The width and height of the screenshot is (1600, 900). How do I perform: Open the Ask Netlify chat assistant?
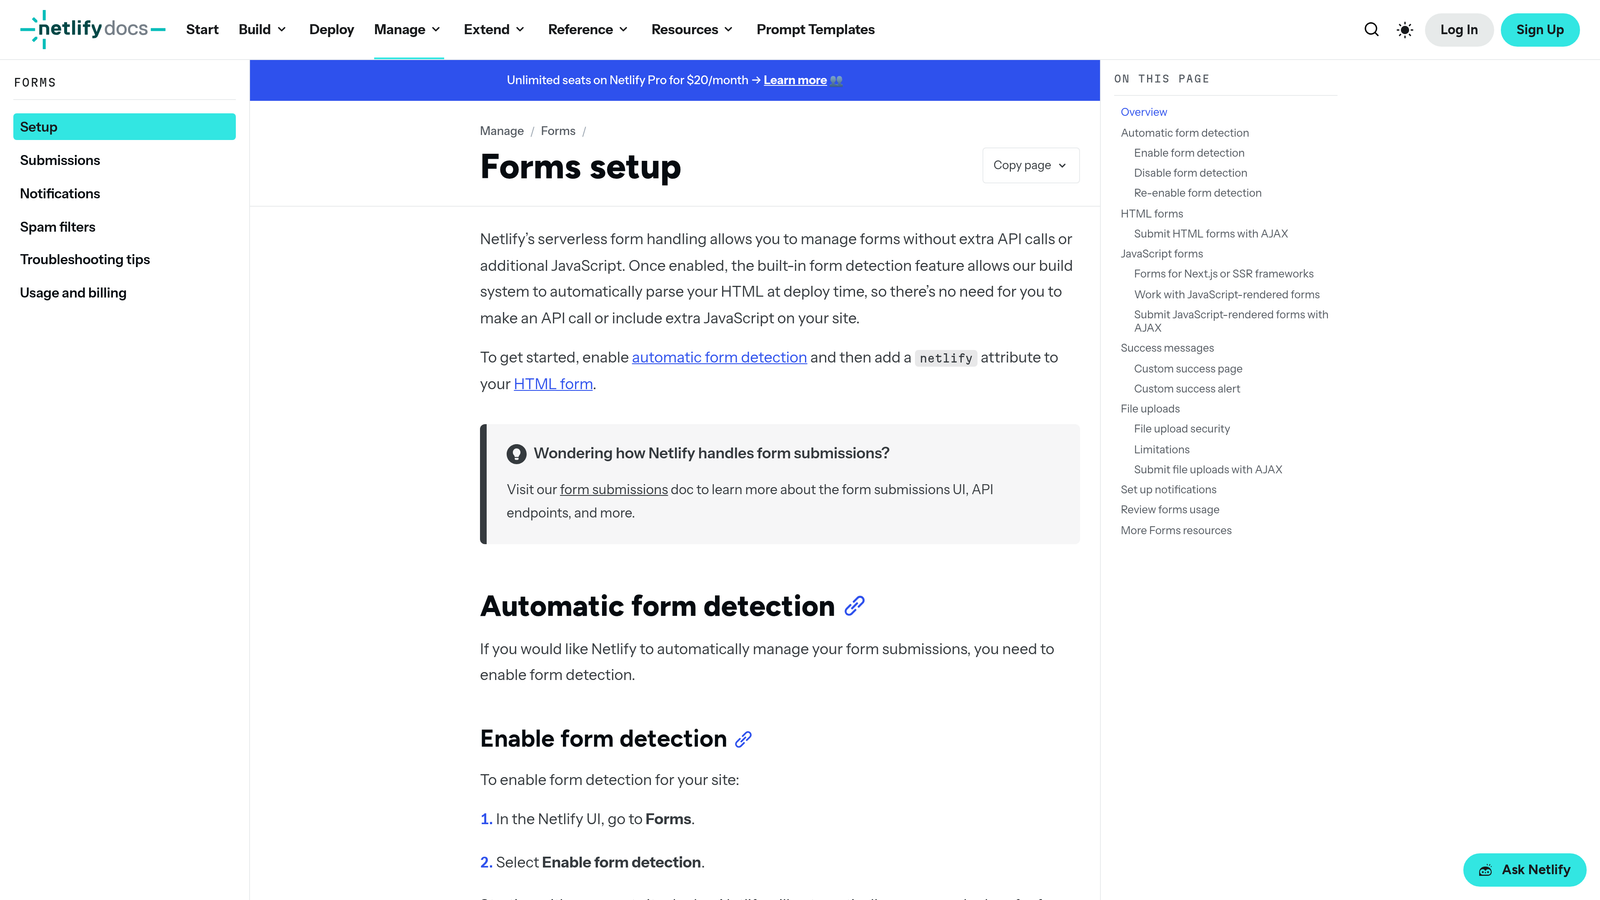tap(1524, 870)
